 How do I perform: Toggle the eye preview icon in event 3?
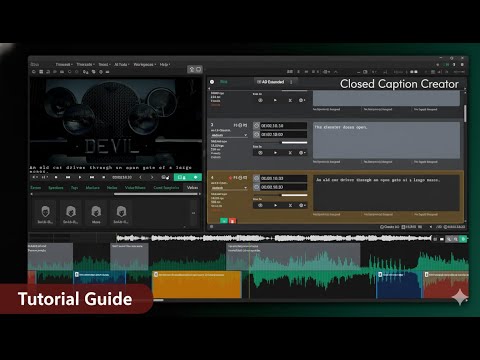(x=260, y=153)
